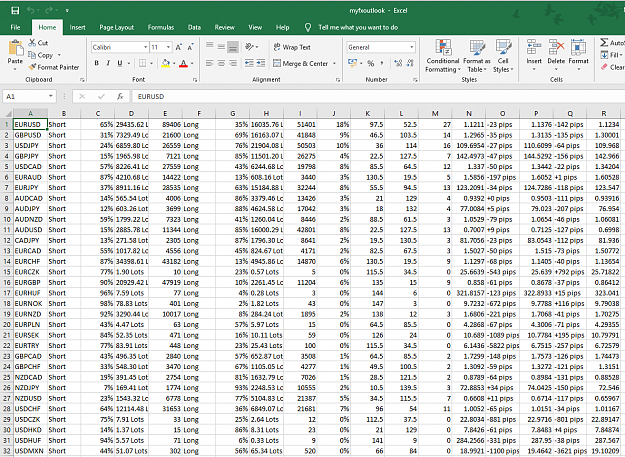Image resolution: width=625 pixels, height=457 pixels.
Task: Increase font size with large A
Action: pyautogui.click(x=178, y=47)
